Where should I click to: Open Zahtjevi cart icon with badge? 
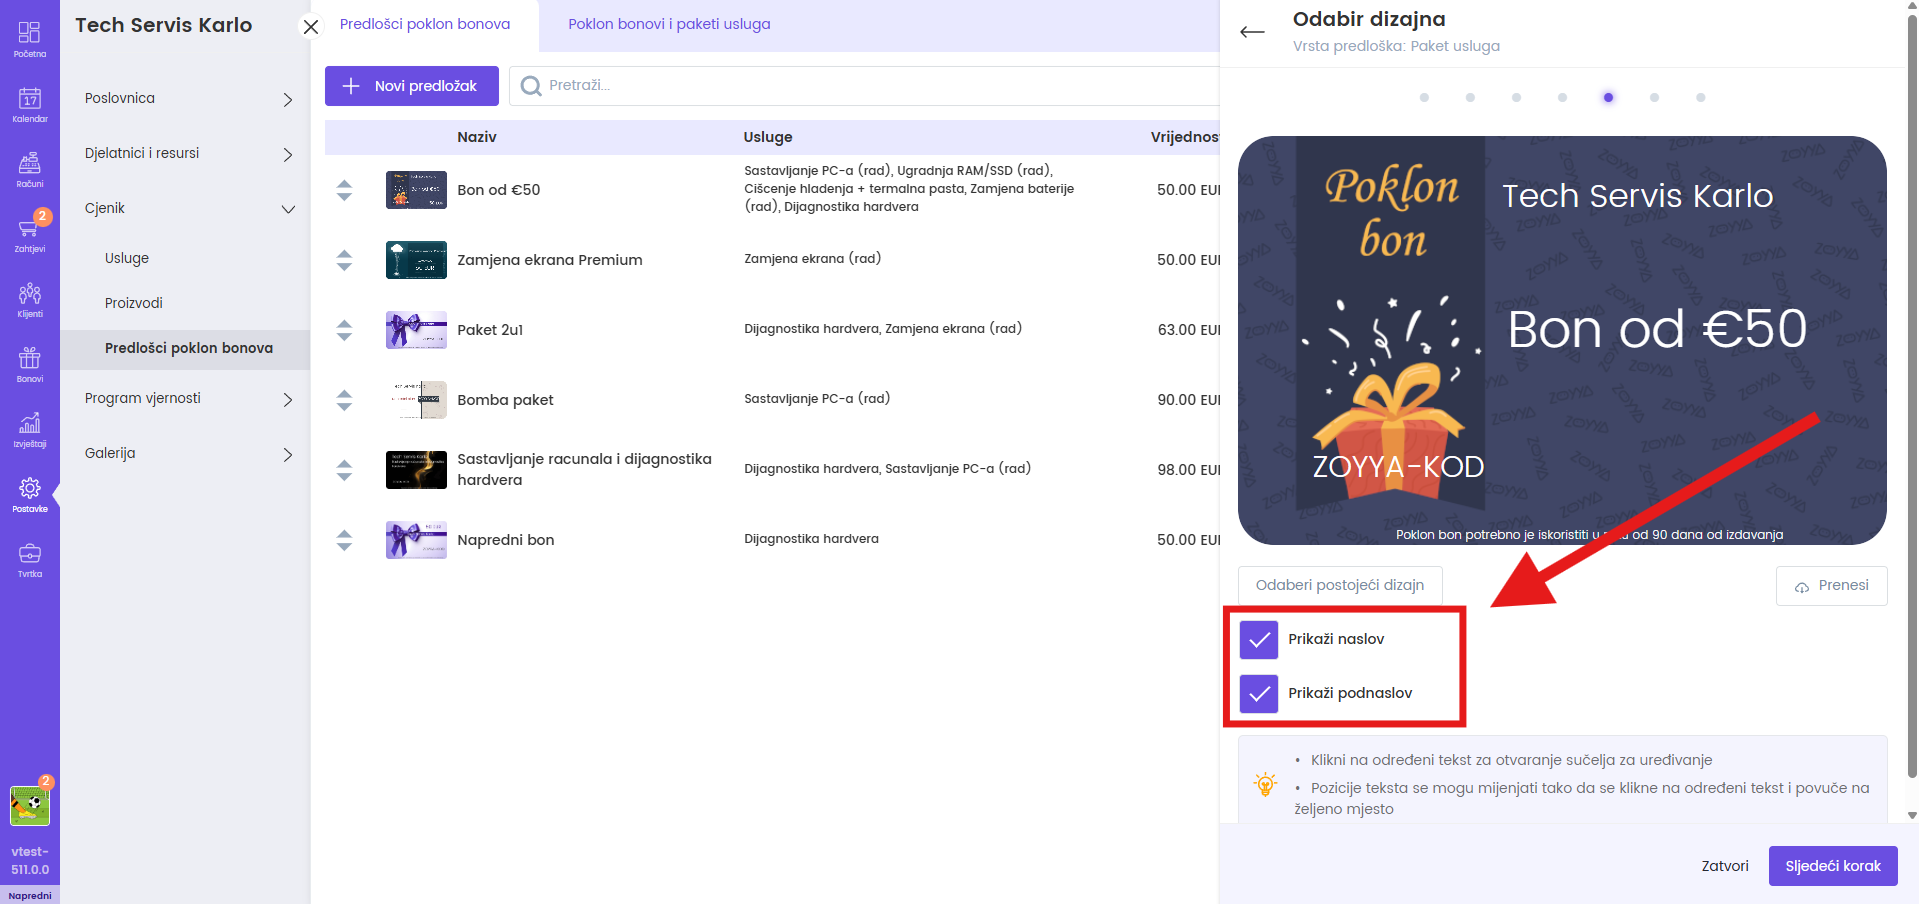30,234
